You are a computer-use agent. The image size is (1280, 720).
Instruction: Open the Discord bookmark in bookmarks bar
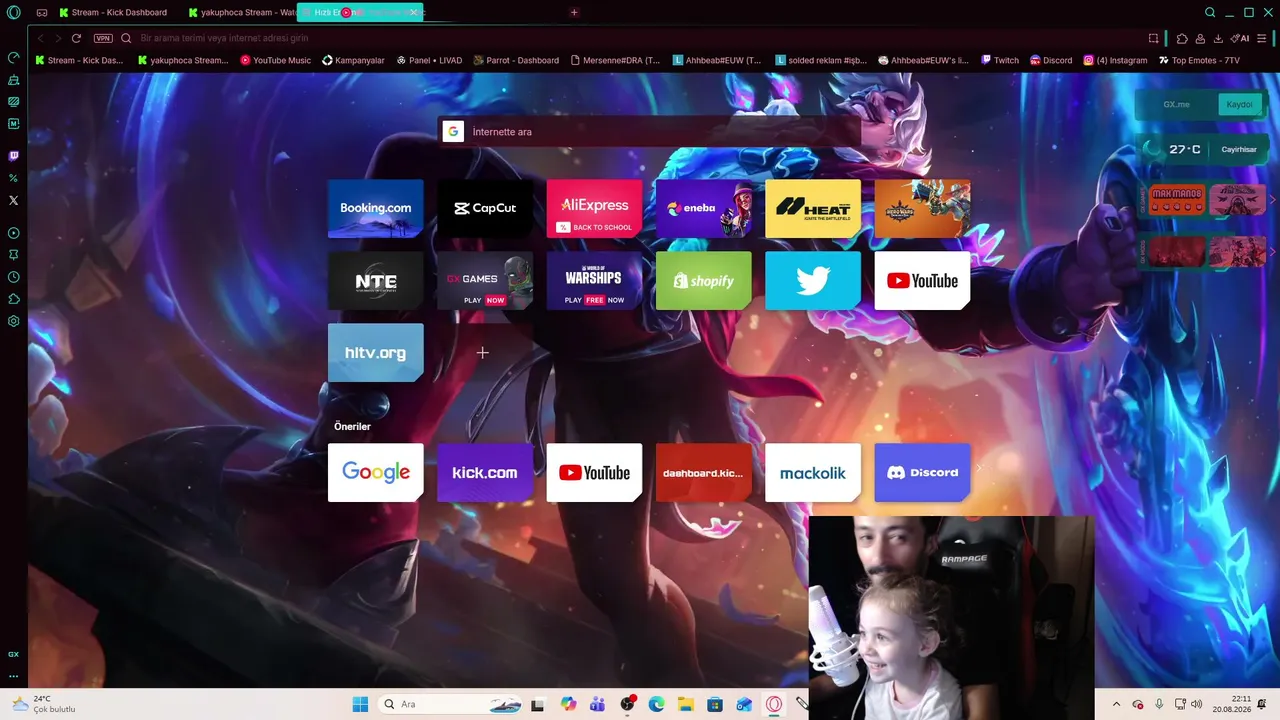pos(1051,60)
